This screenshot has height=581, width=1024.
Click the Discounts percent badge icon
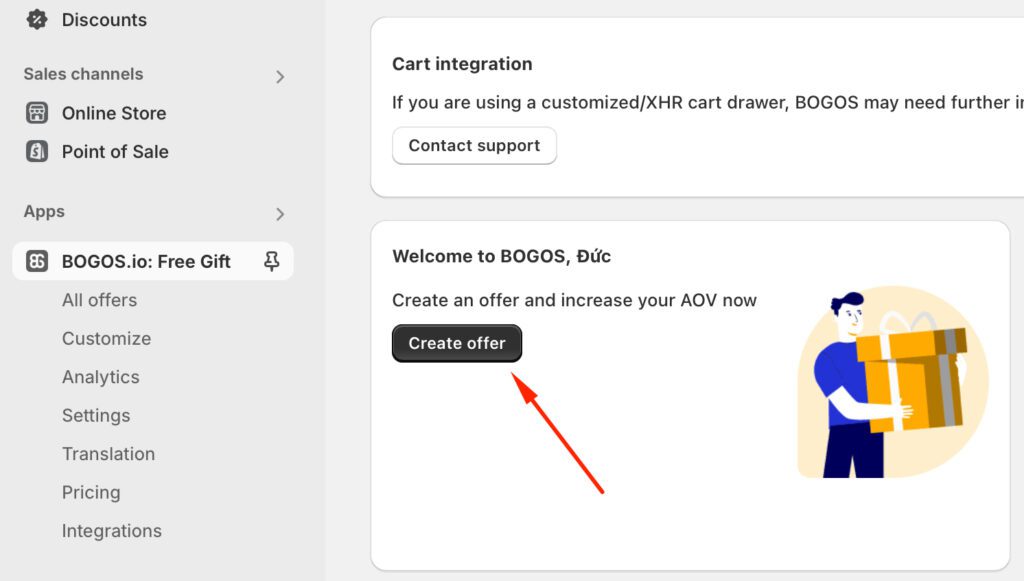[37, 19]
